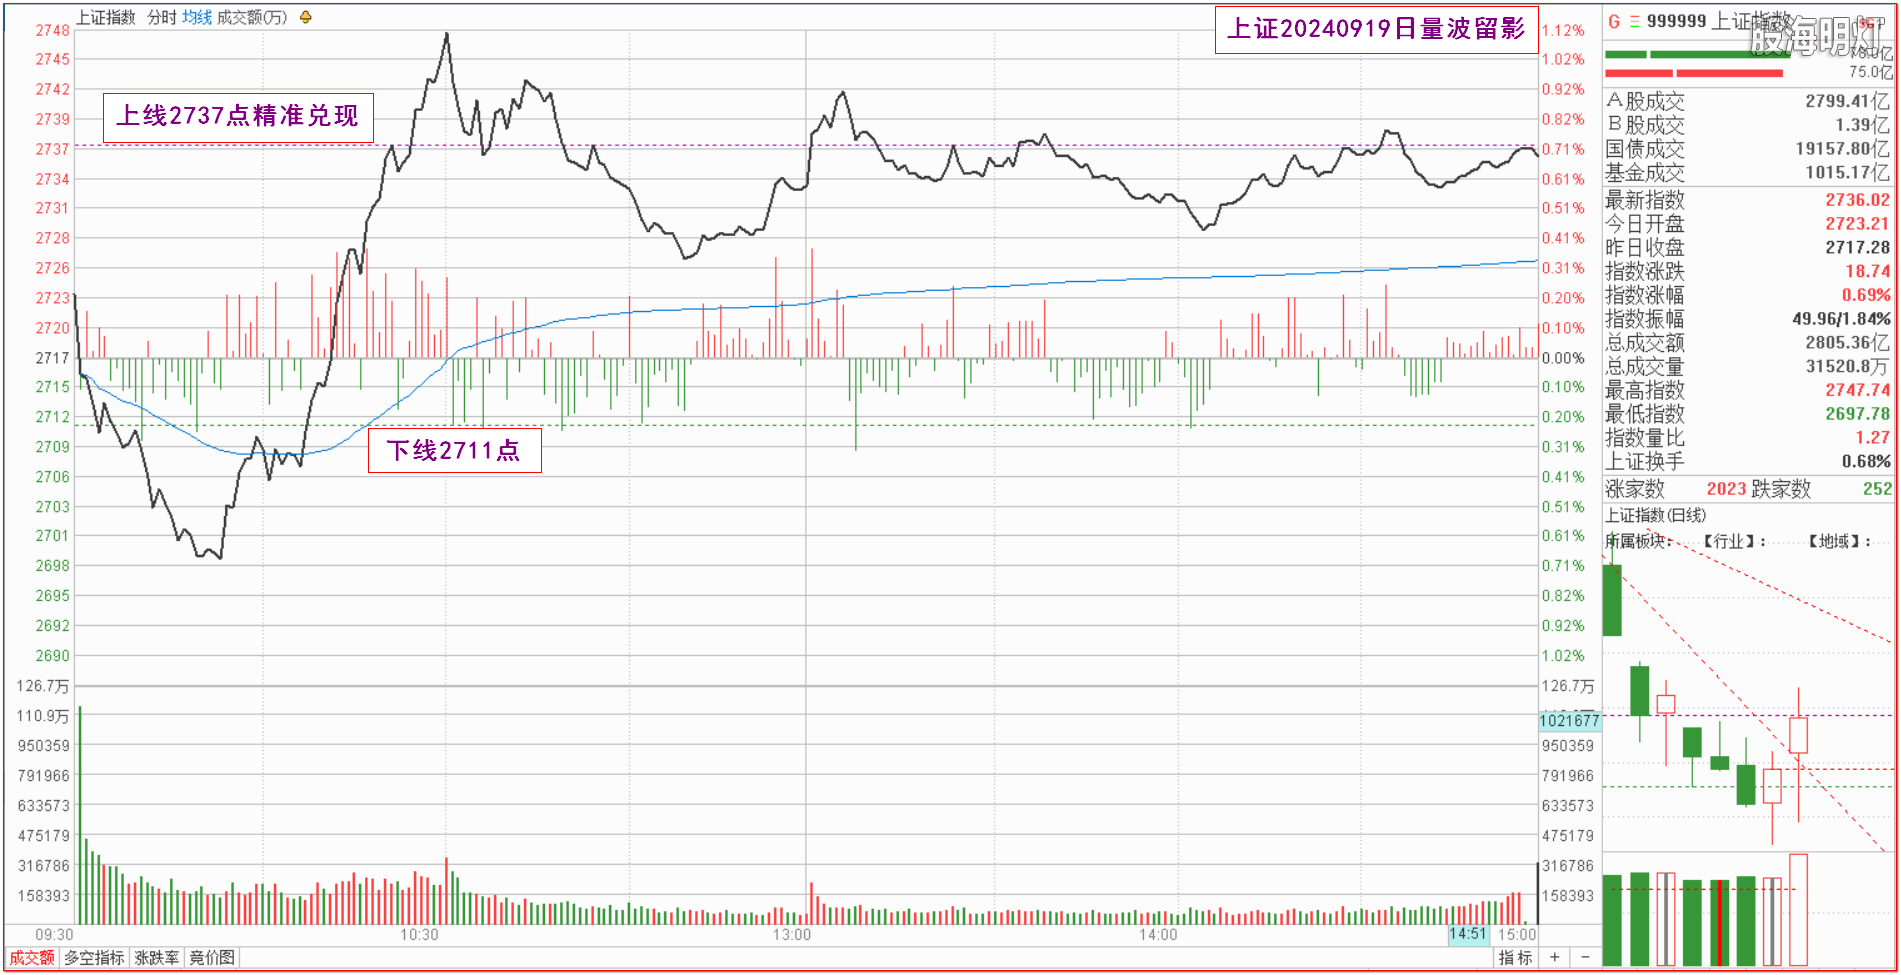The width and height of the screenshot is (1901, 975).
Task: Open the 多空指标 tab
Action: tap(95, 957)
